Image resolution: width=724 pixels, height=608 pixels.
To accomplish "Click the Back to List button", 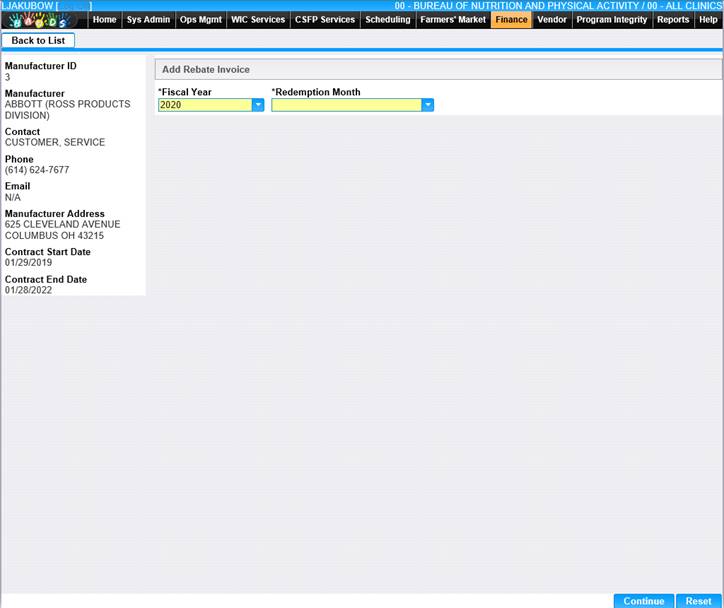I will [x=38, y=41].
